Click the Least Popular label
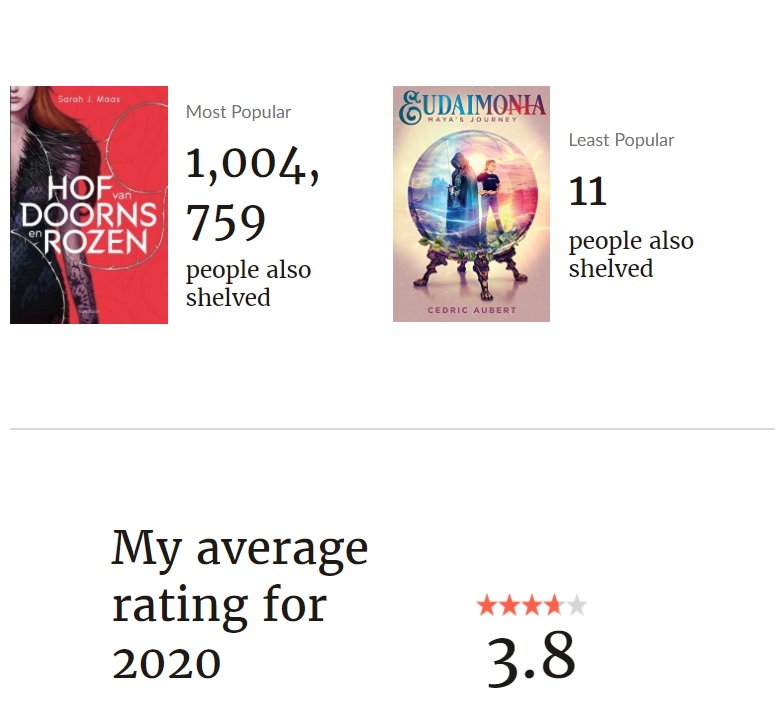This screenshot has width=782, height=712. coord(621,140)
